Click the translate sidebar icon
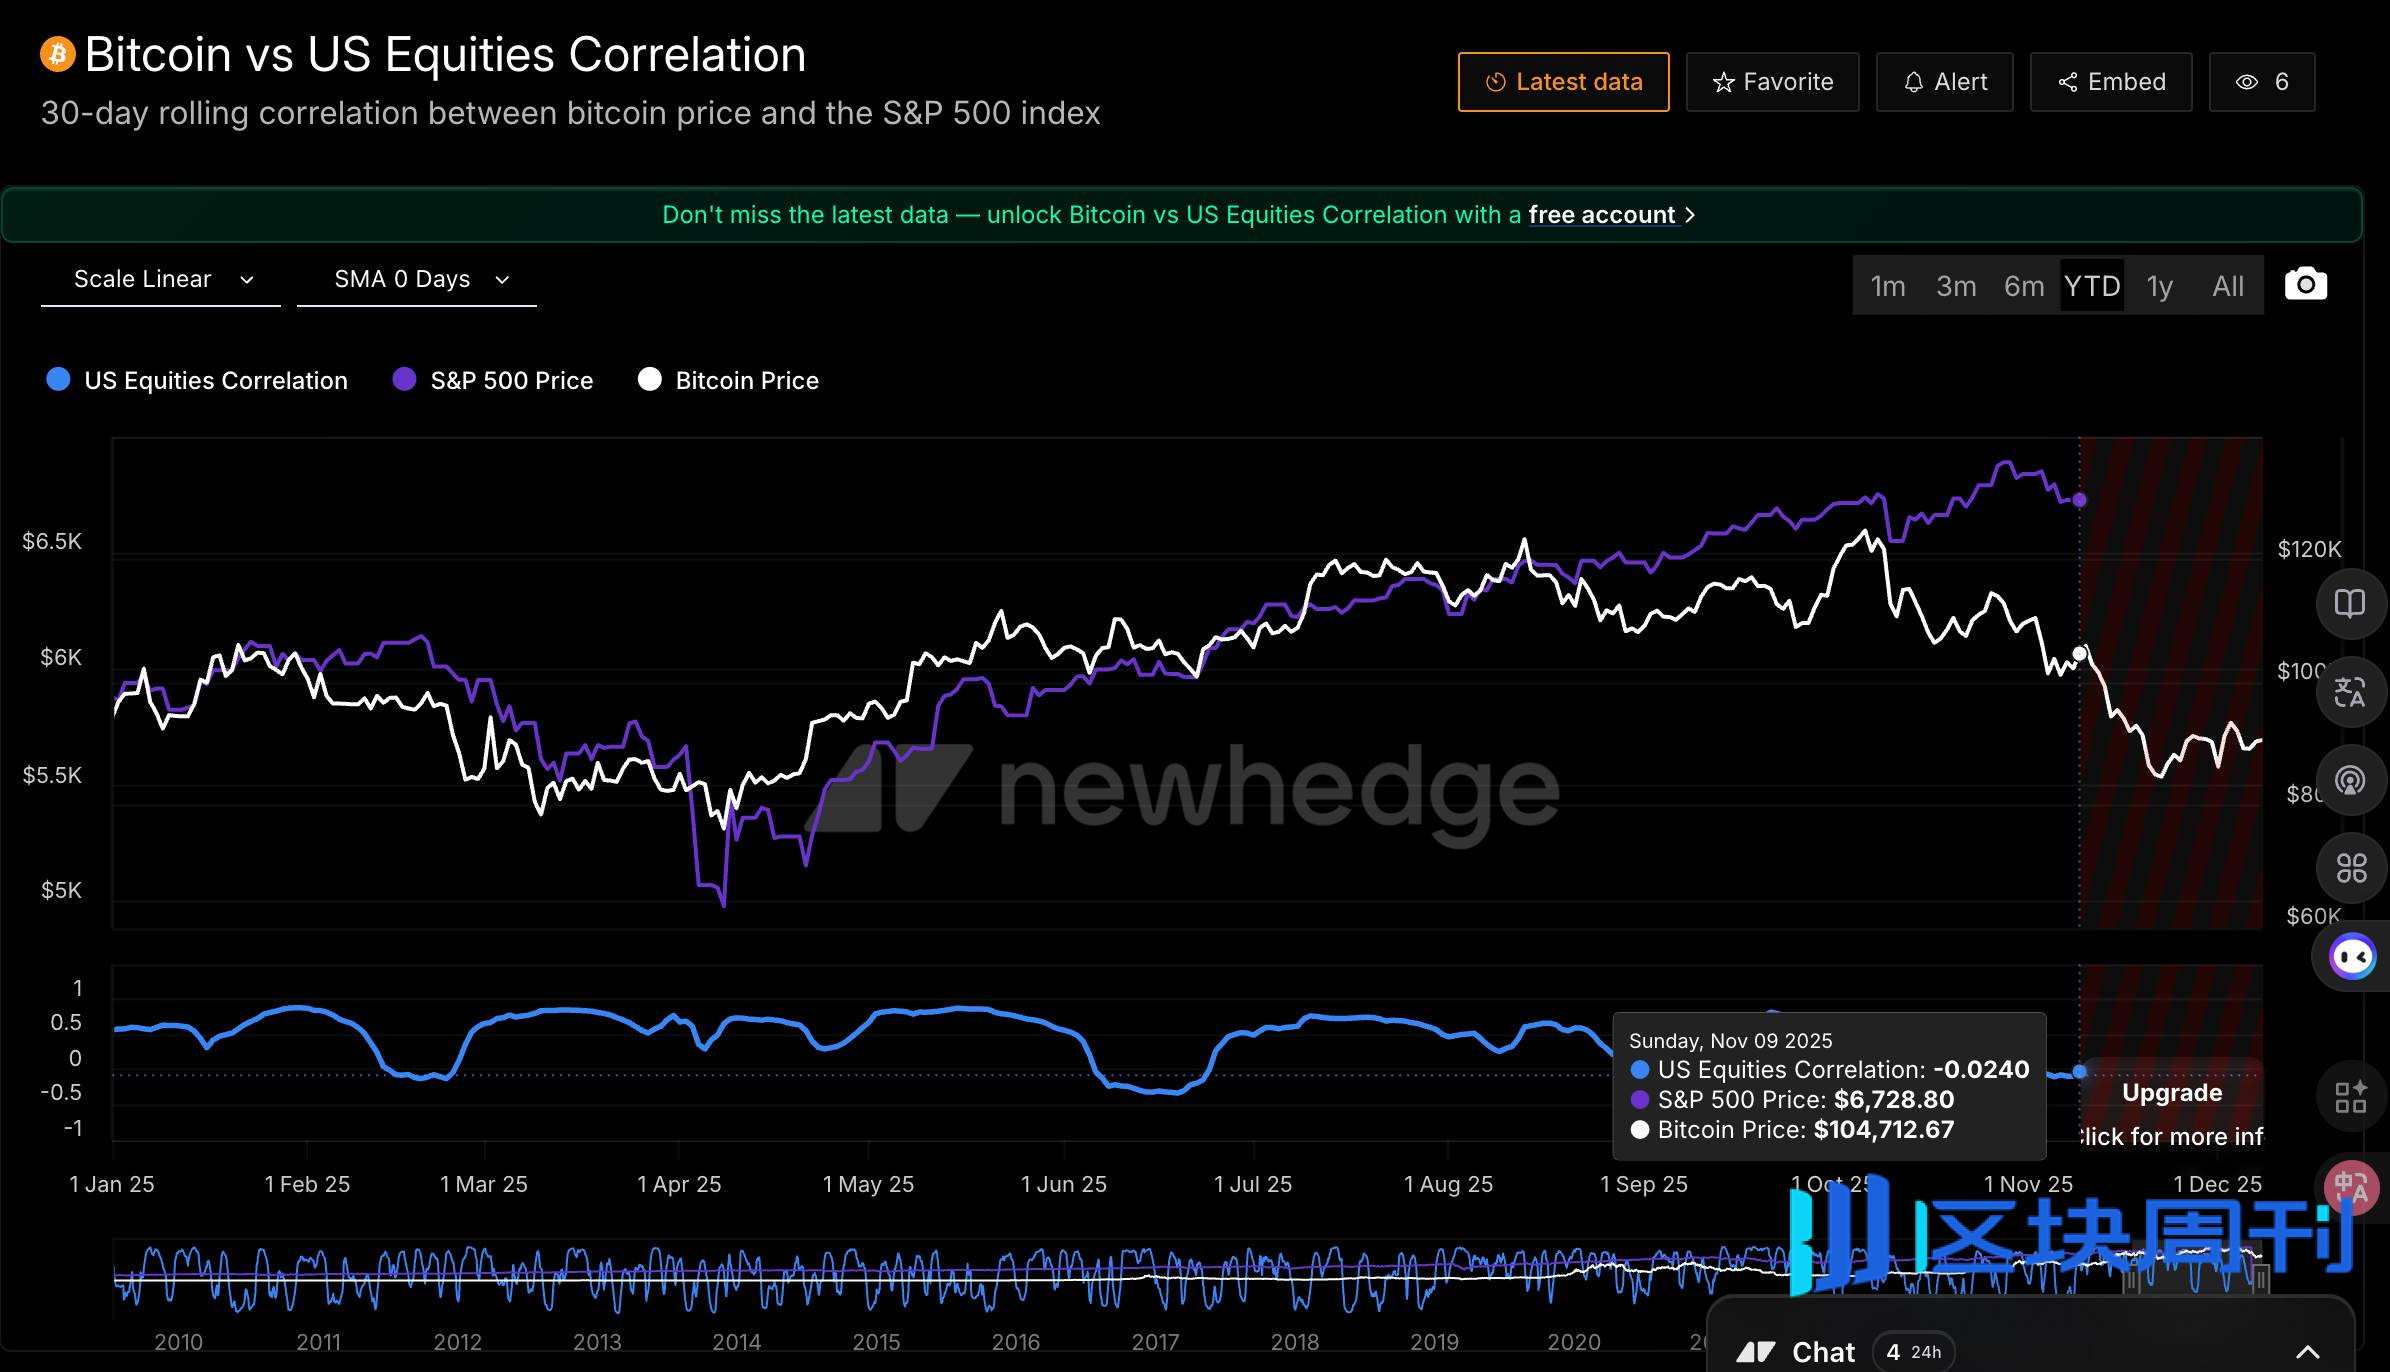Screen dimensions: 2390x1372 (x=2349, y=691)
